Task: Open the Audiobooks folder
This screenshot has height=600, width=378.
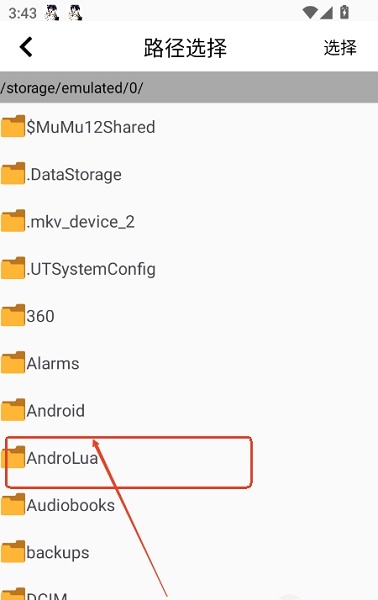Action: pyautogui.click(x=189, y=505)
